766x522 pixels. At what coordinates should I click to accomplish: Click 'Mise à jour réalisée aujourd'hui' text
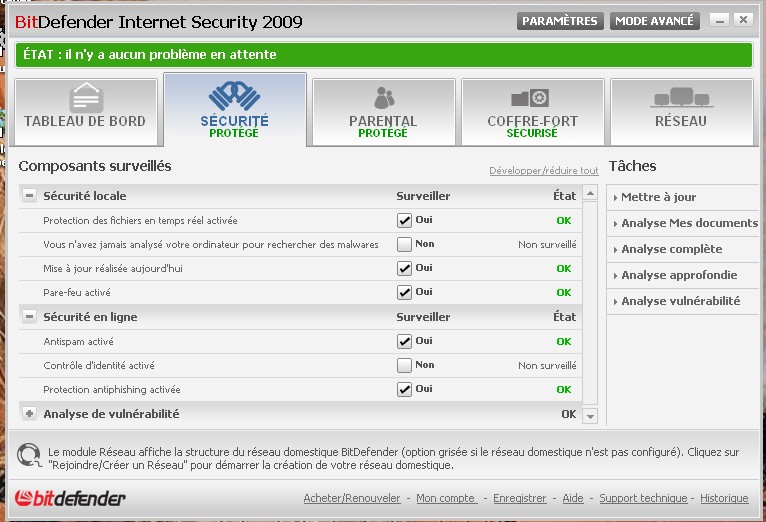[x=113, y=269]
